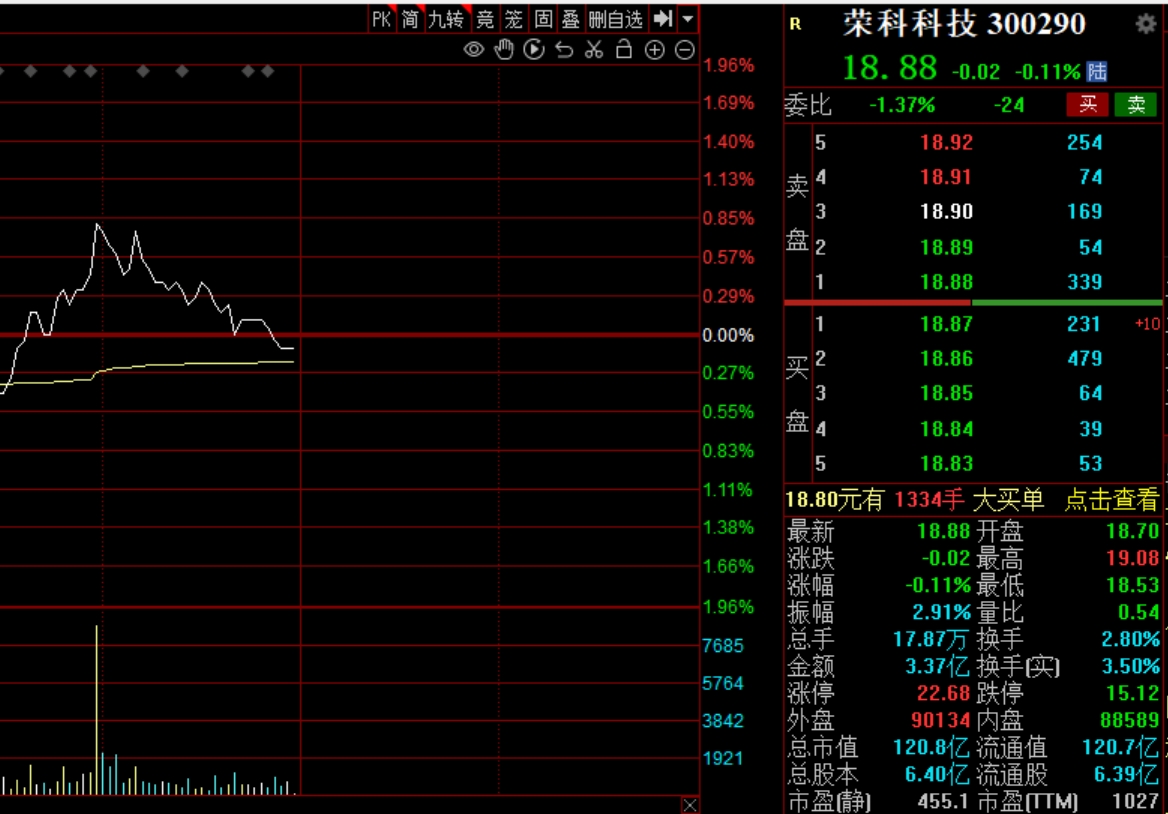Click the 内盘 value 88589

(1129, 720)
